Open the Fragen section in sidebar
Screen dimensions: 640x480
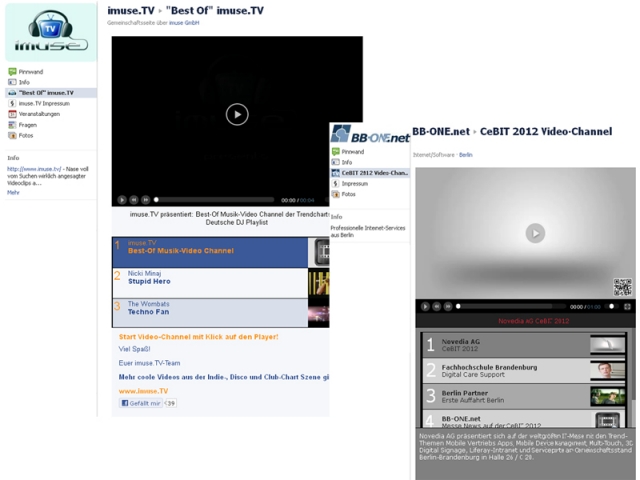click(x=30, y=124)
